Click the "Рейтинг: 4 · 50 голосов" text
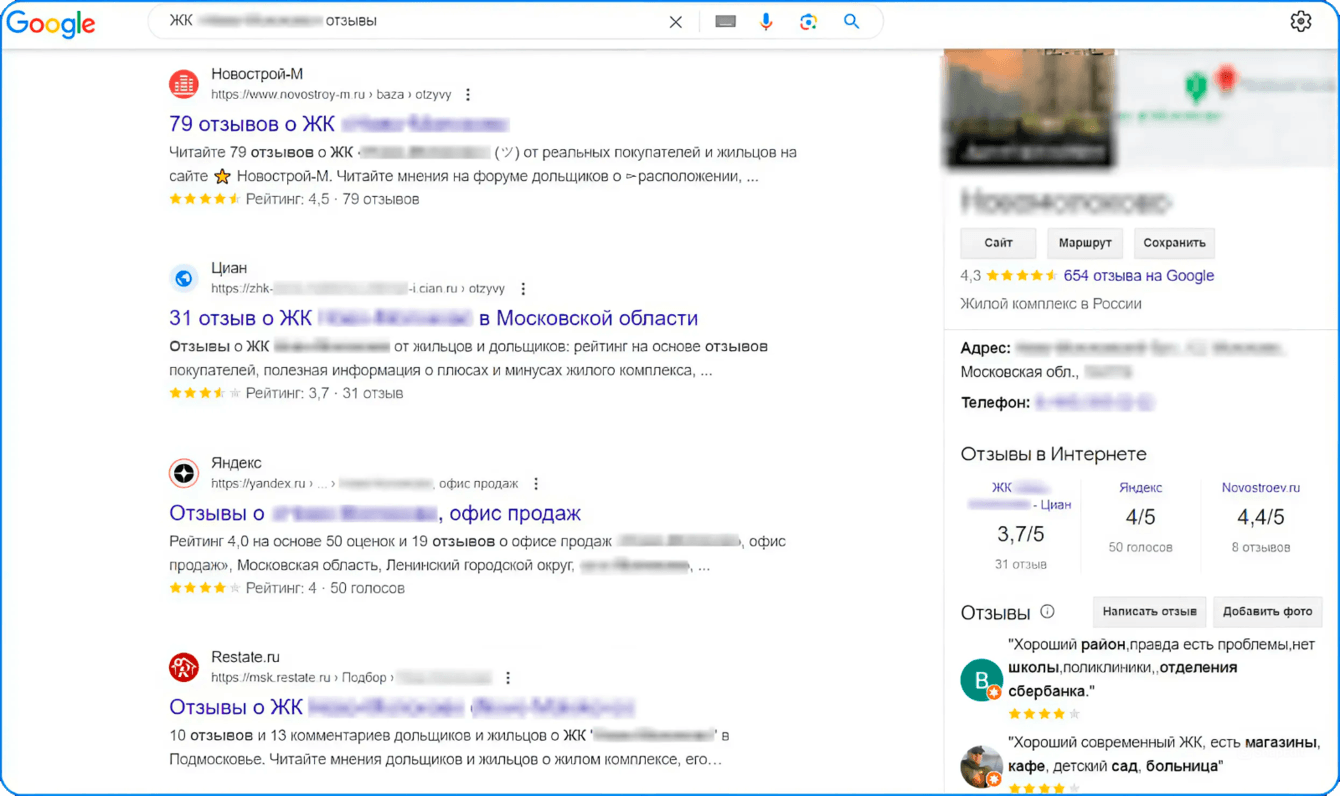 pos(326,588)
